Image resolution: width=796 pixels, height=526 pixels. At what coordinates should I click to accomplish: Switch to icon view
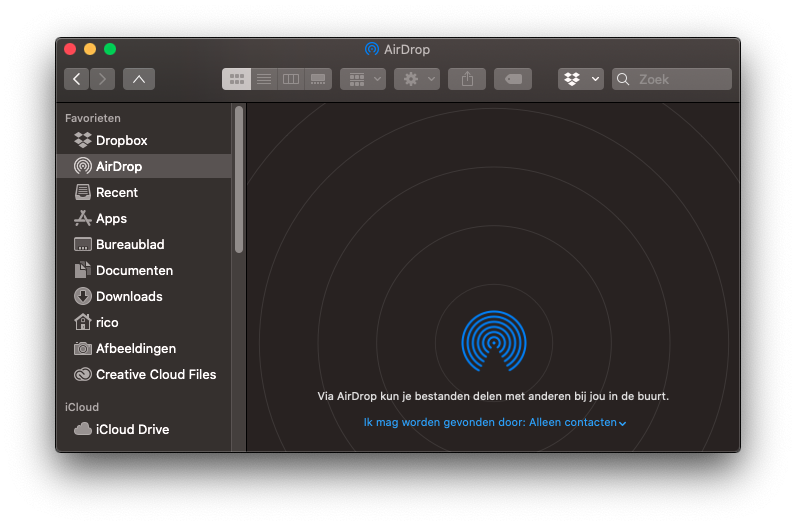coord(237,79)
